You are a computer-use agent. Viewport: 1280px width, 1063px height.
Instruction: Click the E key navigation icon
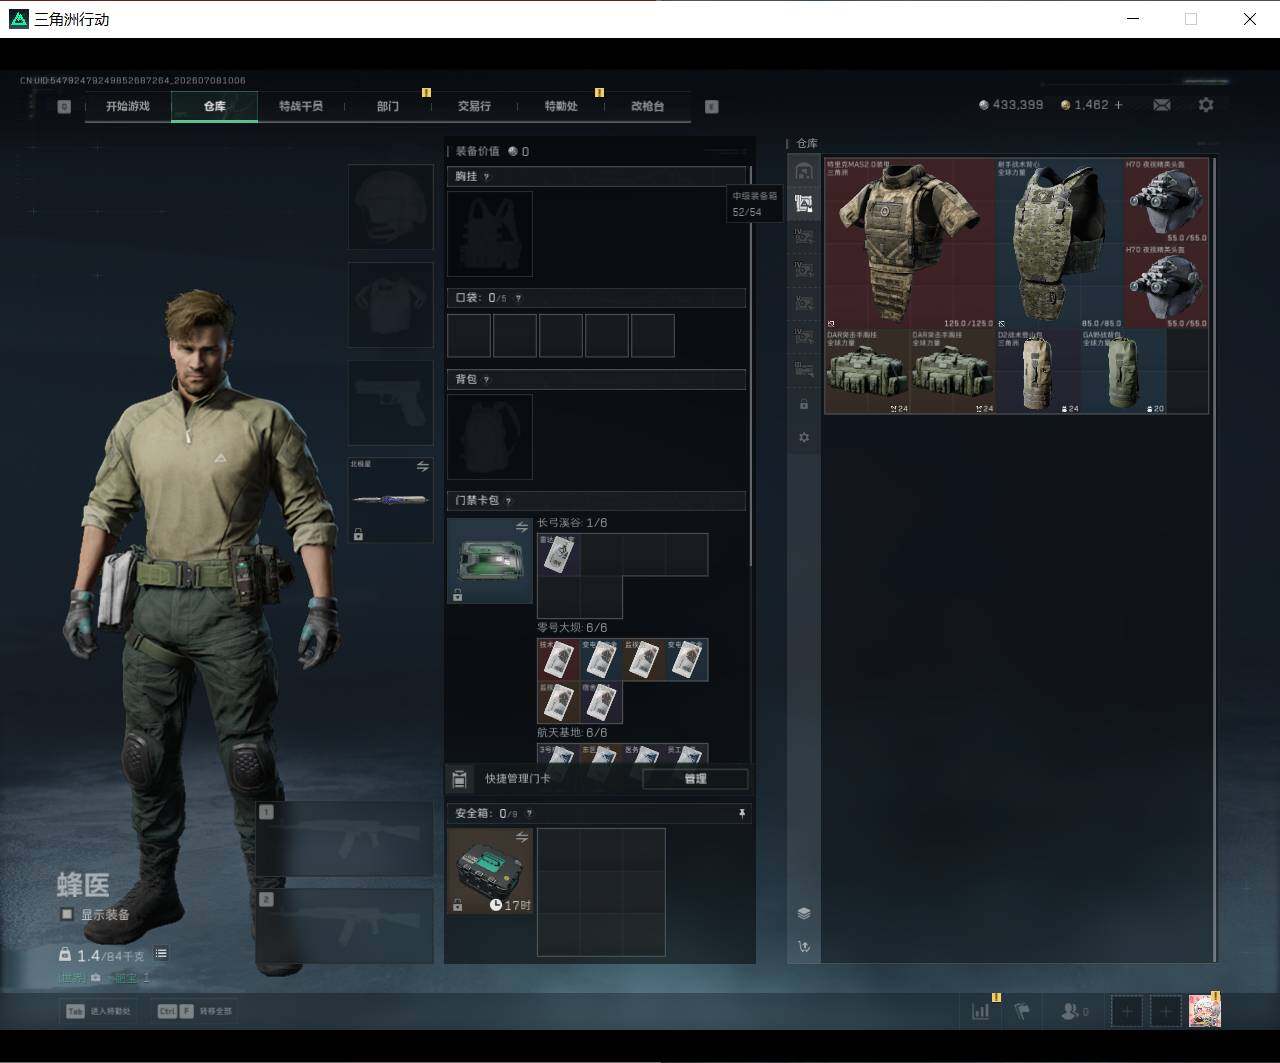pyautogui.click(x=712, y=106)
